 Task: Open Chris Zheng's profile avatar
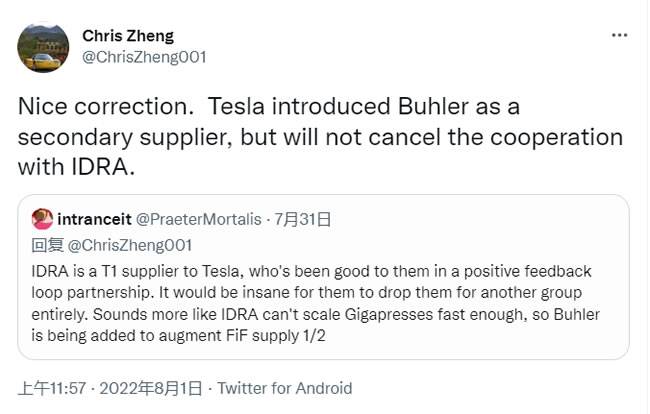click(43, 48)
